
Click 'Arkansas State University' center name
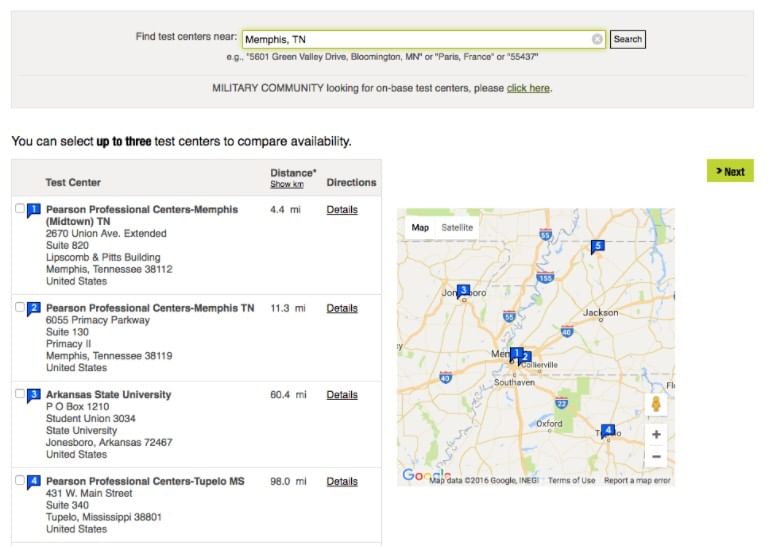(109, 395)
